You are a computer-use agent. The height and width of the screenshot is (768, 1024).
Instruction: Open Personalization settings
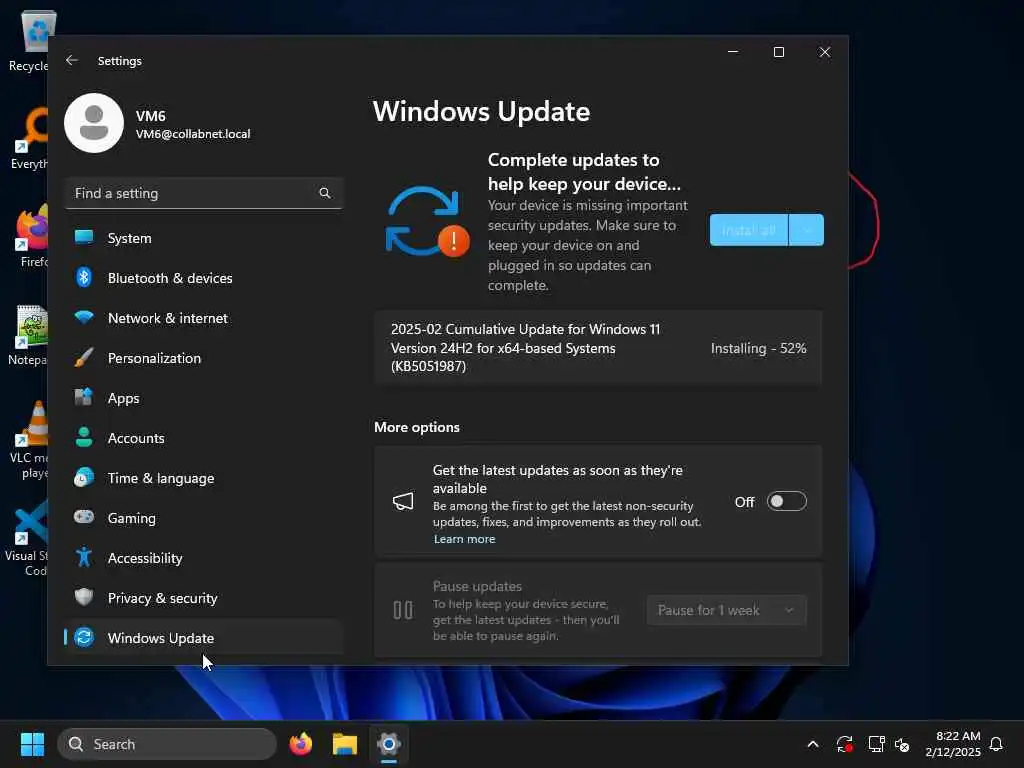point(204,358)
